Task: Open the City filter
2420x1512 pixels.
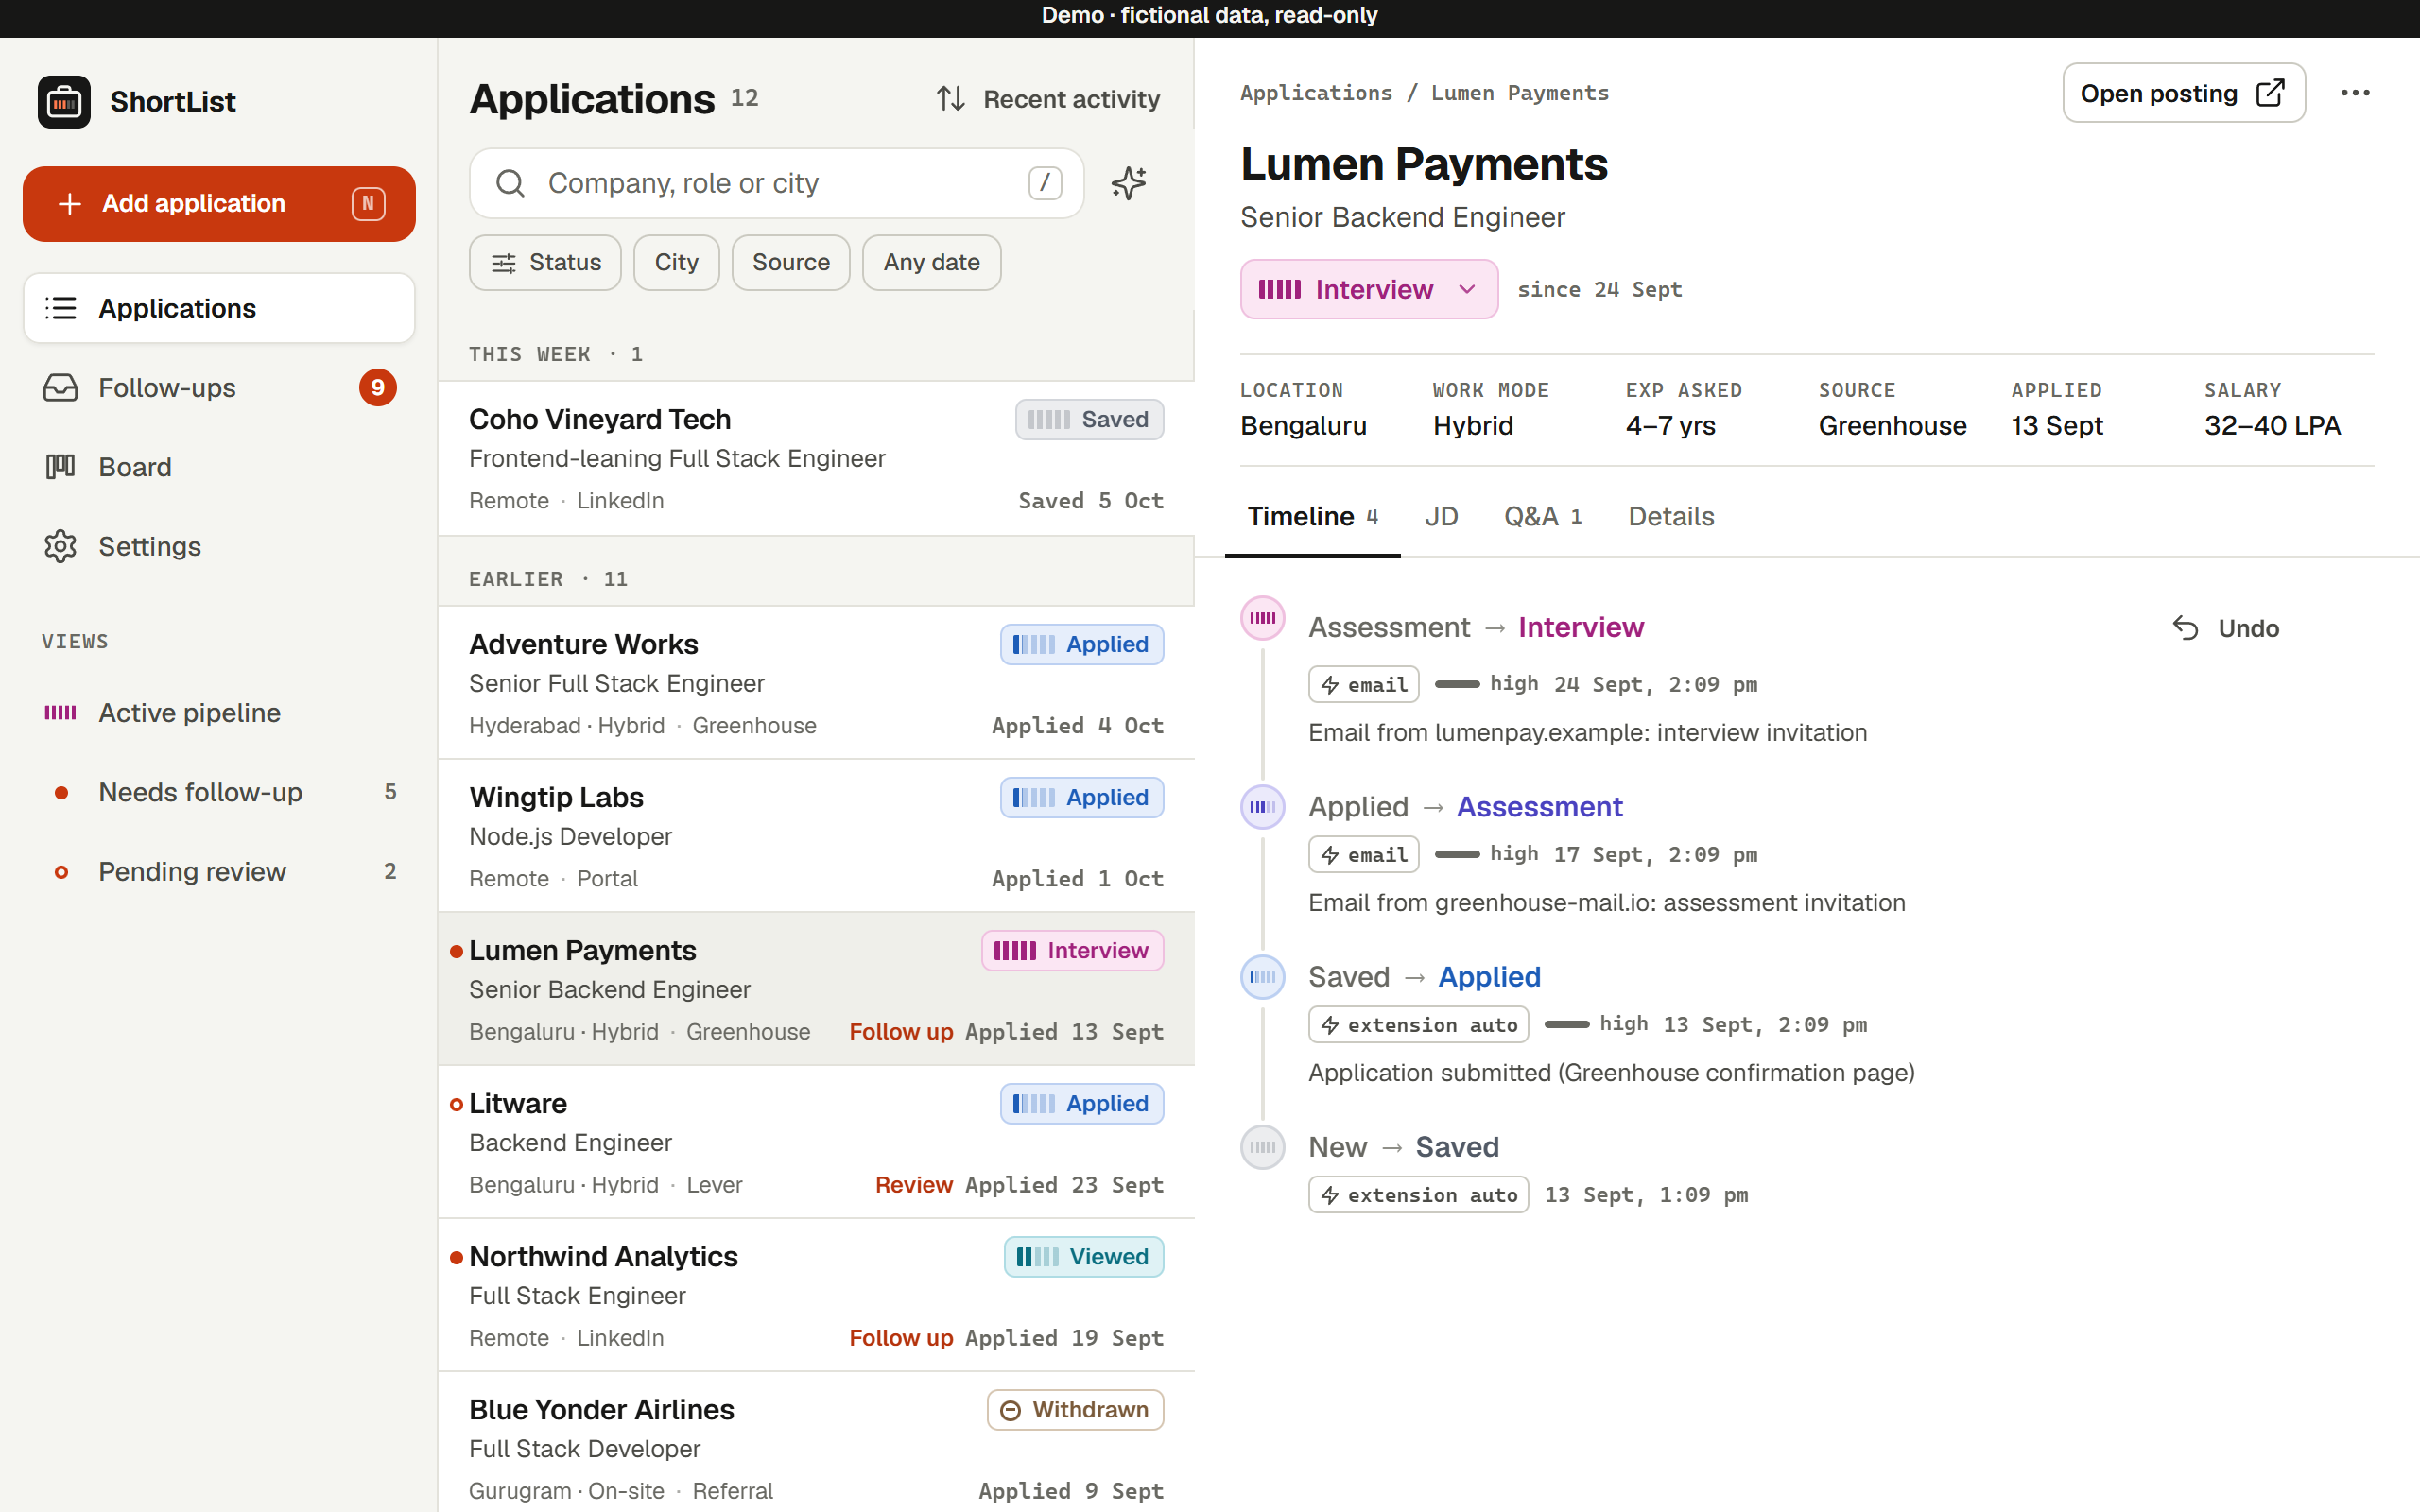Action: (676, 263)
